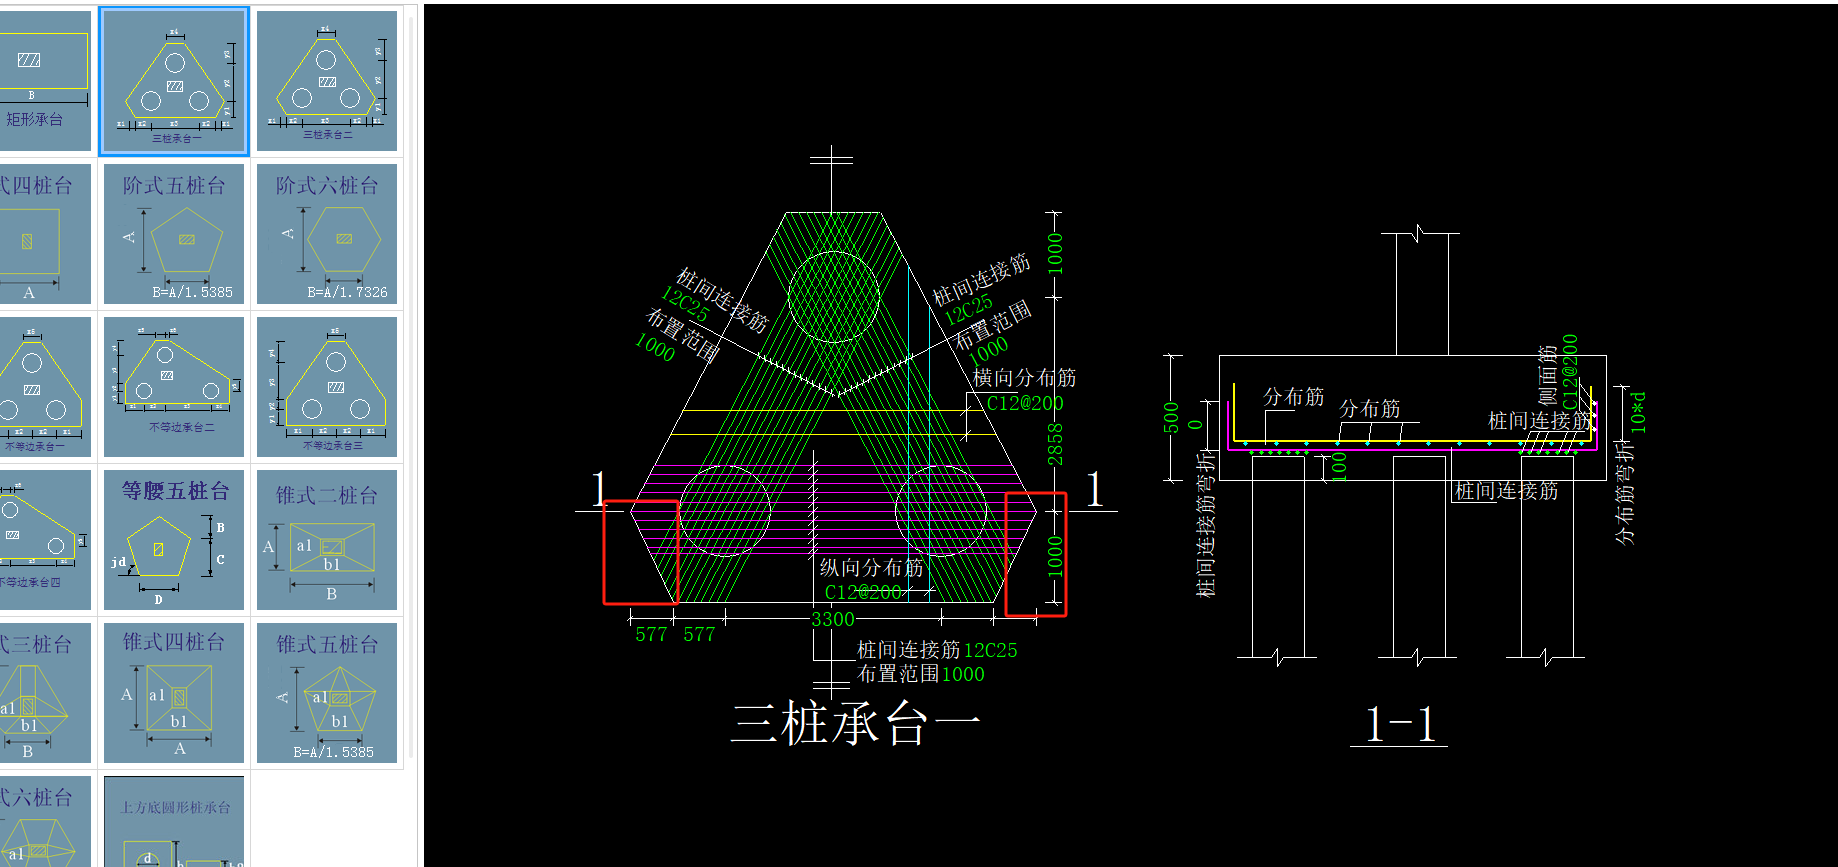
Task: Edit the 纵向分布筋 C12@200 value
Action: (x=863, y=592)
